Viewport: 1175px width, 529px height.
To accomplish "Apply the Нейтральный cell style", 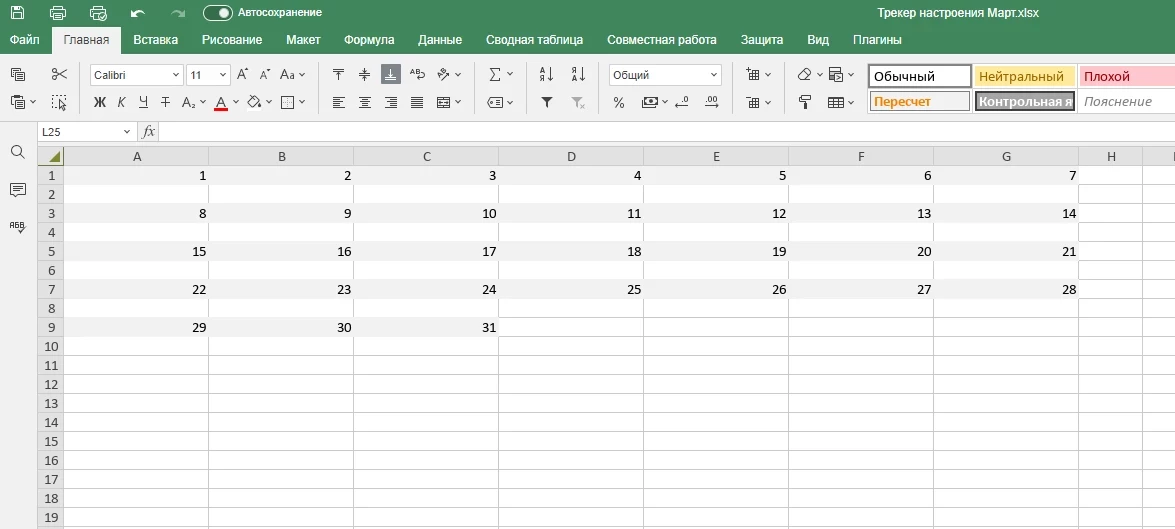I will (x=1023, y=76).
